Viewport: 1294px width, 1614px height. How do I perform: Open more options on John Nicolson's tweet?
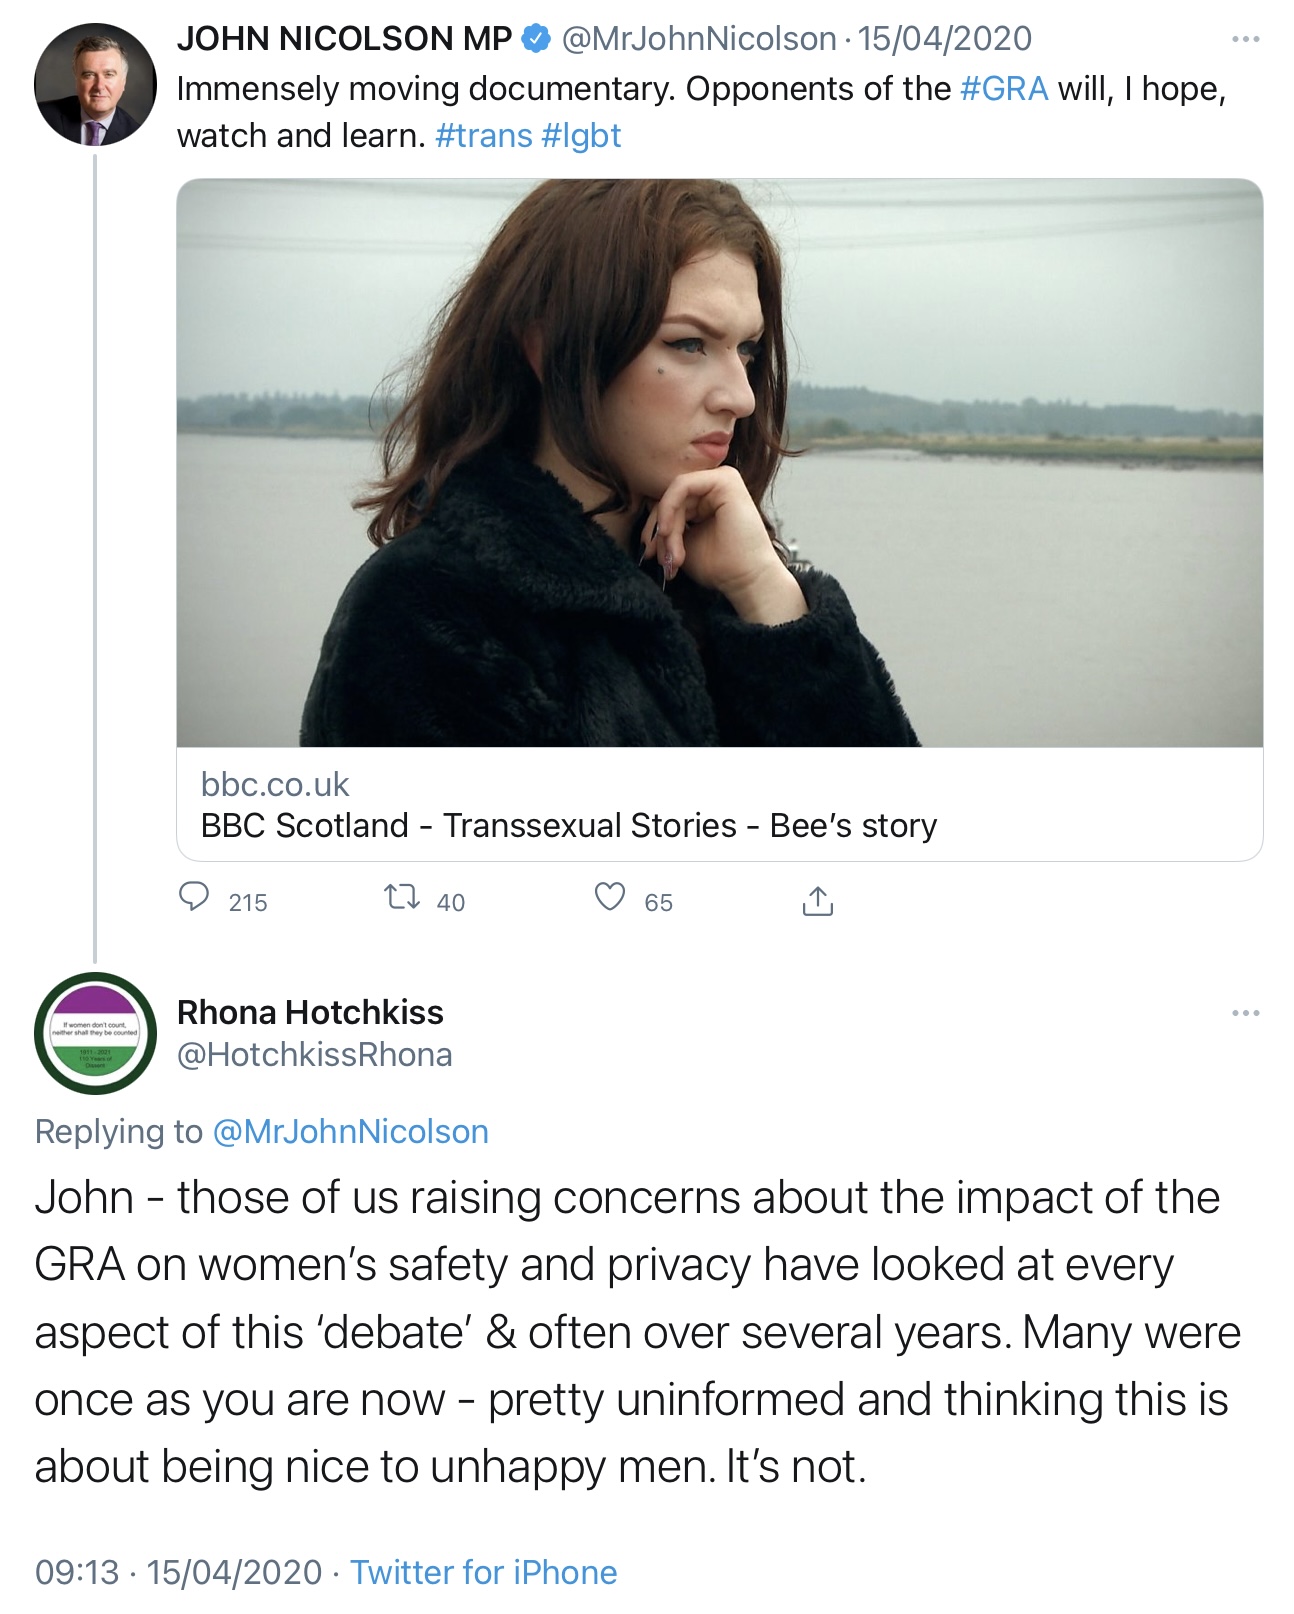(x=1245, y=40)
